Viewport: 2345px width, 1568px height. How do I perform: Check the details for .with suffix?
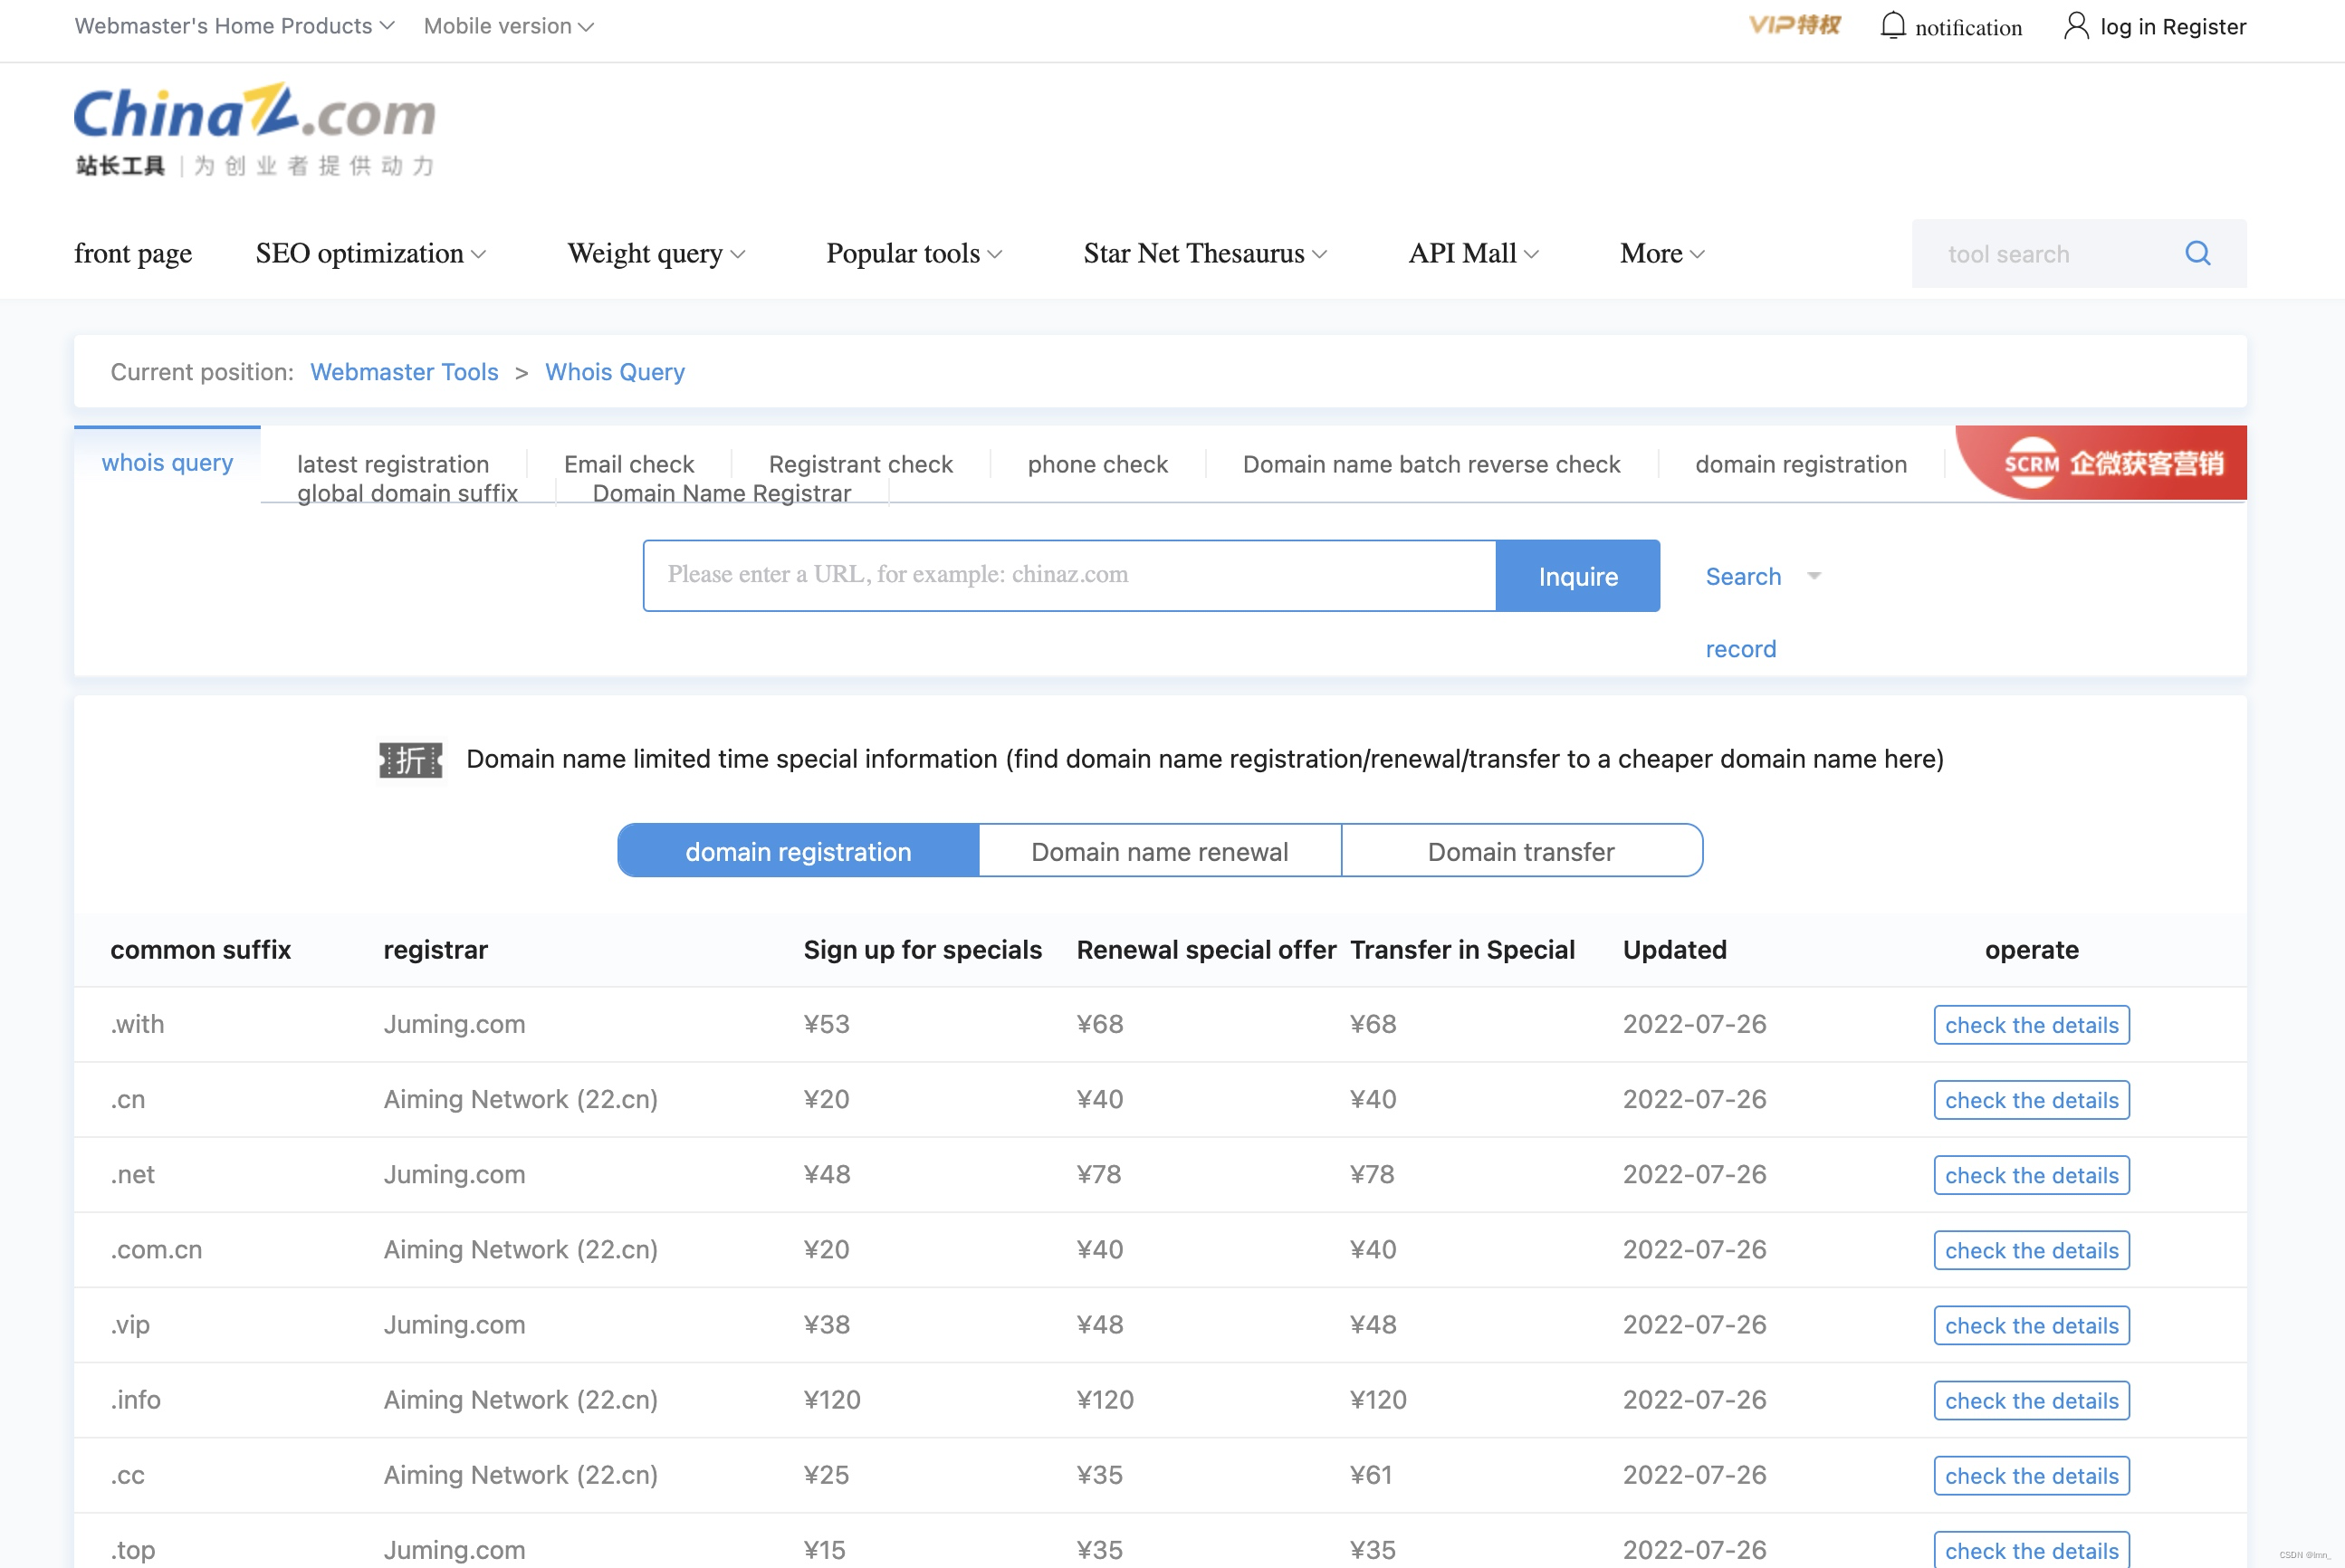(x=2031, y=1024)
